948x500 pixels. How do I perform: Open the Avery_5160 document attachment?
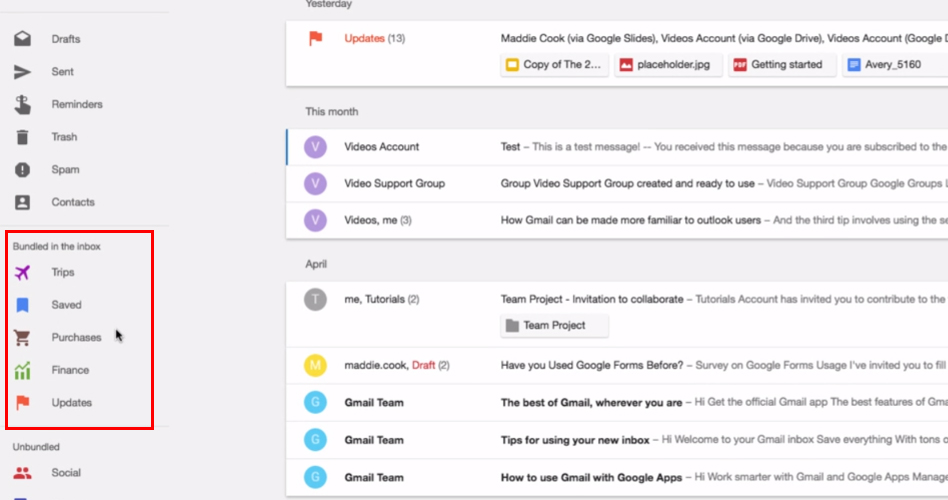click(895, 65)
